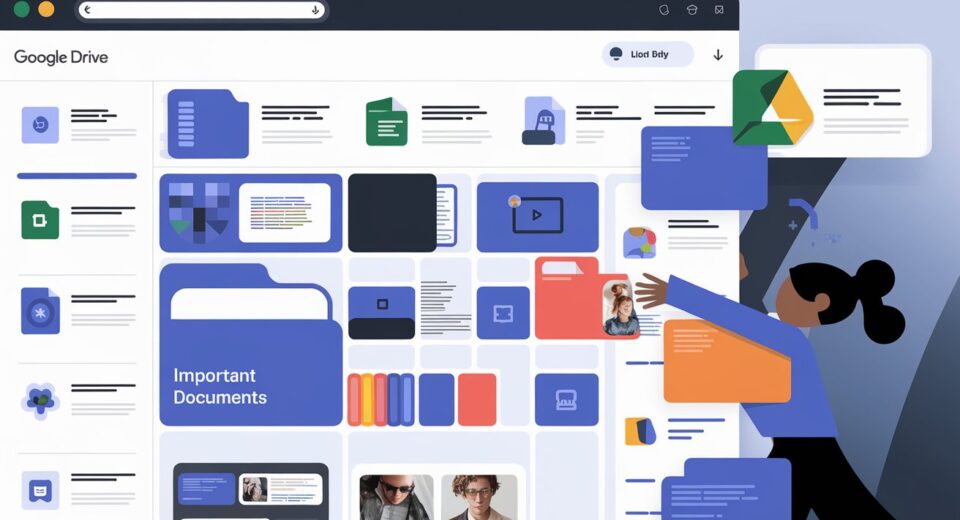Click into the browser address bar
Screen dimensions: 960x520
pos(201,10)
